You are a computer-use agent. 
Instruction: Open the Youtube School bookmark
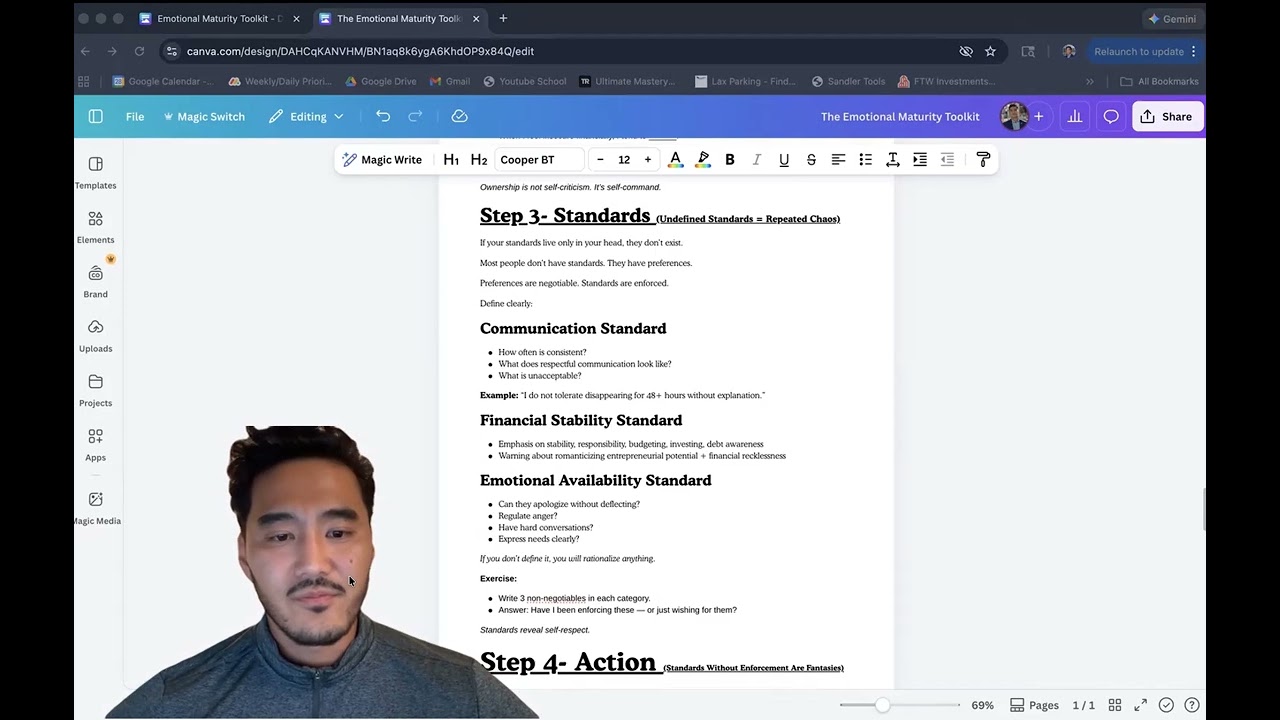point(525,81)
